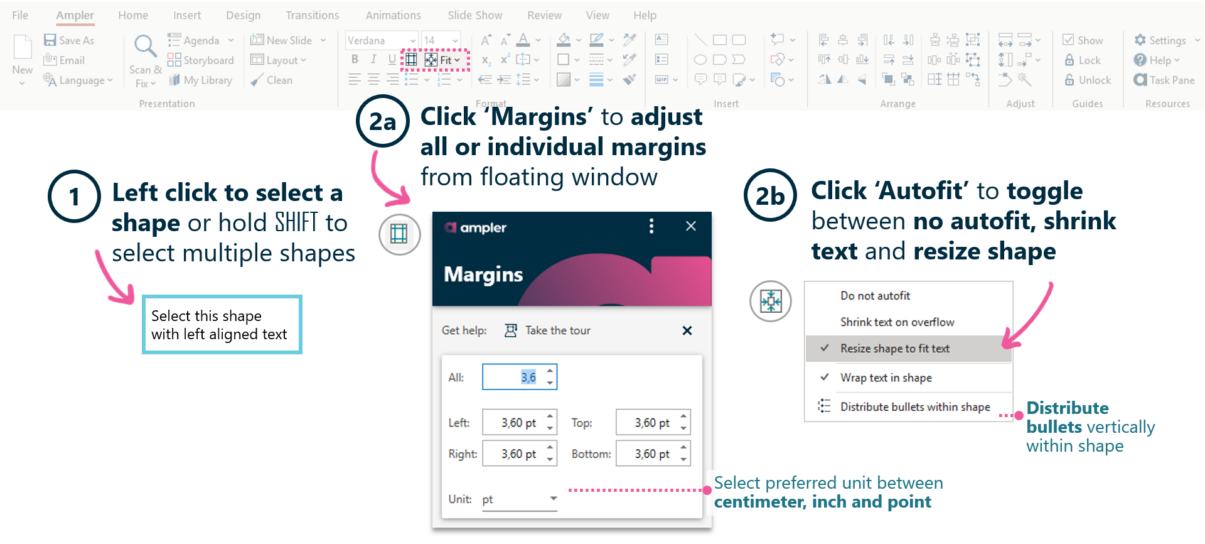
Task: Increase the Right margin stepper value
Action: [x=550, y=448]
